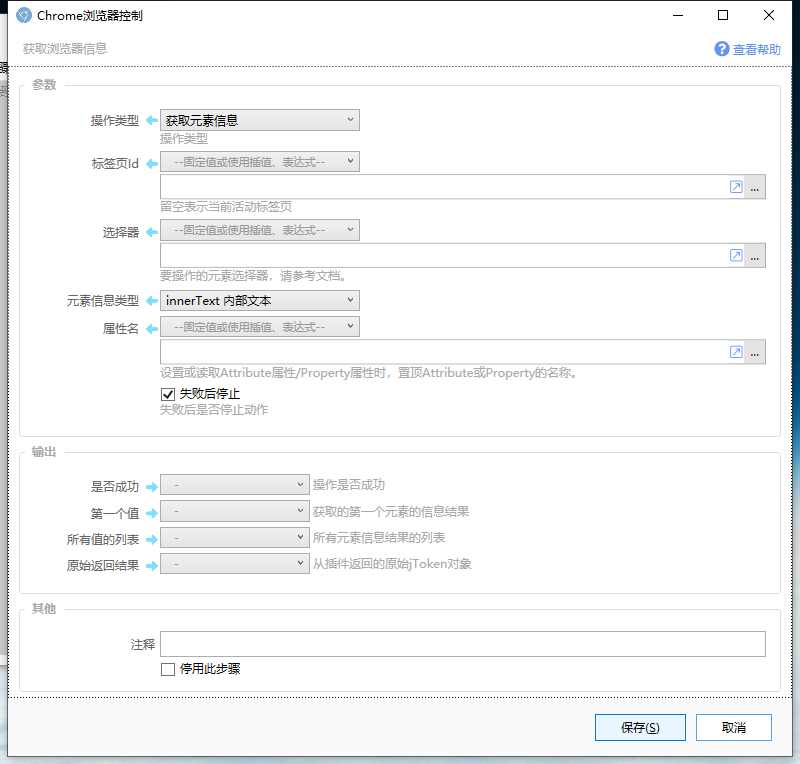Click the description 获取的第一个元素的信息结果
Screen dimensions: 800x764
click(391, 511)
